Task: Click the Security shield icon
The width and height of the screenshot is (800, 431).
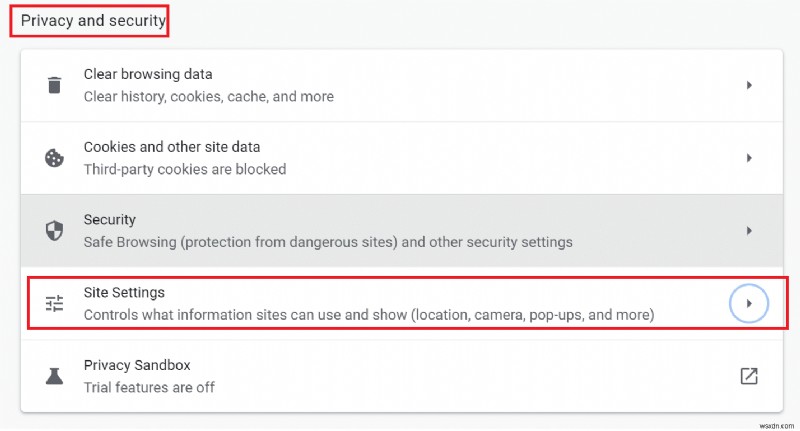Action: point(54,231)
